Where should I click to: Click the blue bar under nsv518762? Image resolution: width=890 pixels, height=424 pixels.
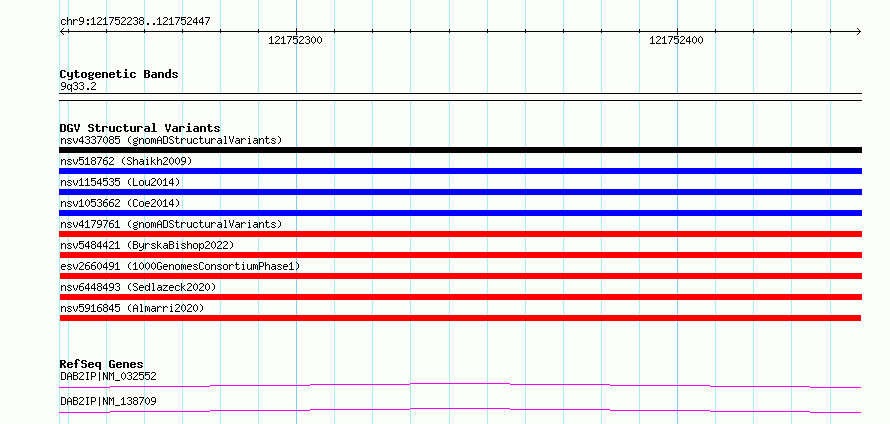coord(461,171)
